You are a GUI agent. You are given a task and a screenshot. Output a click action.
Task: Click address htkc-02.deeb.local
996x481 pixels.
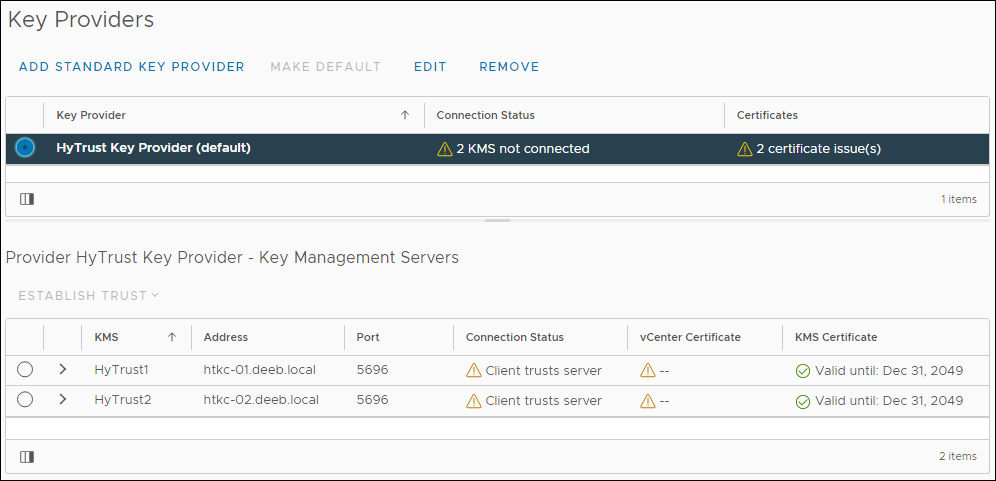(x=261, y=400)
